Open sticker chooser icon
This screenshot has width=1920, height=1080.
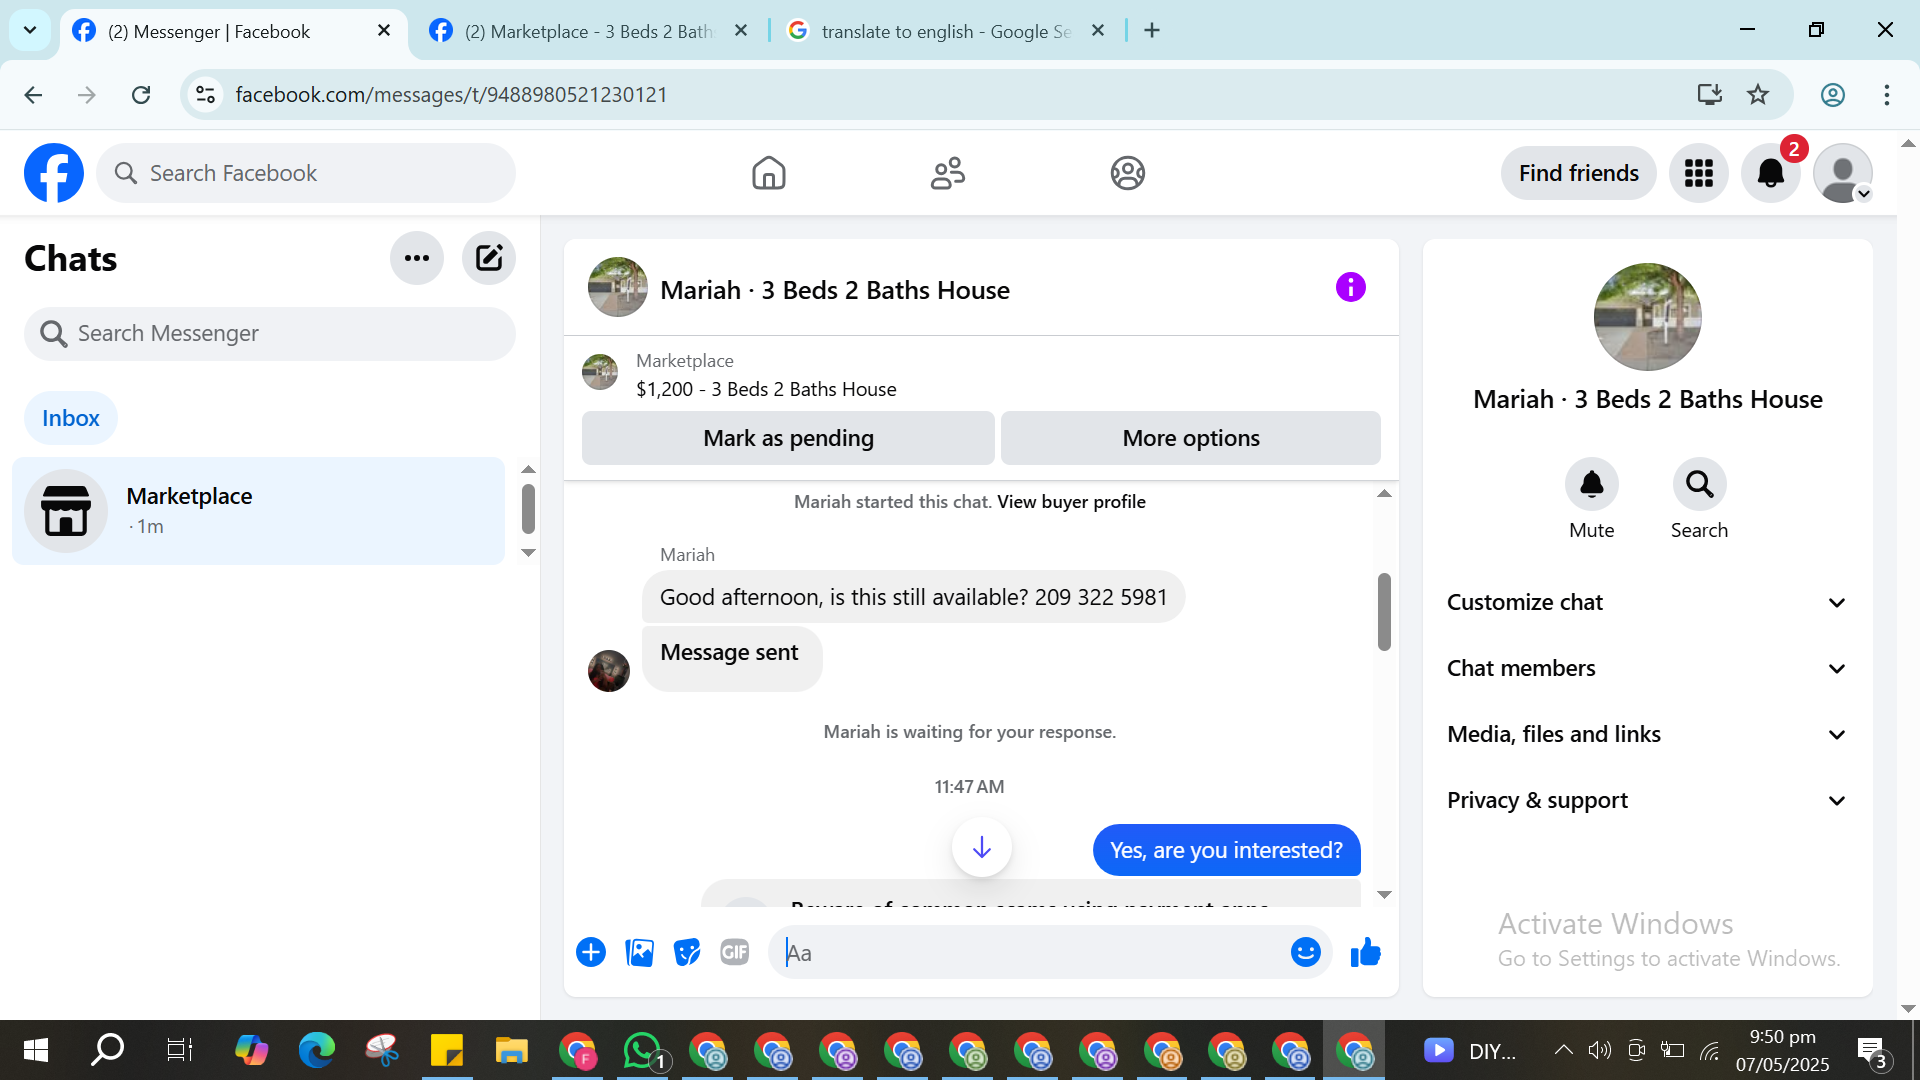(687, 953)
